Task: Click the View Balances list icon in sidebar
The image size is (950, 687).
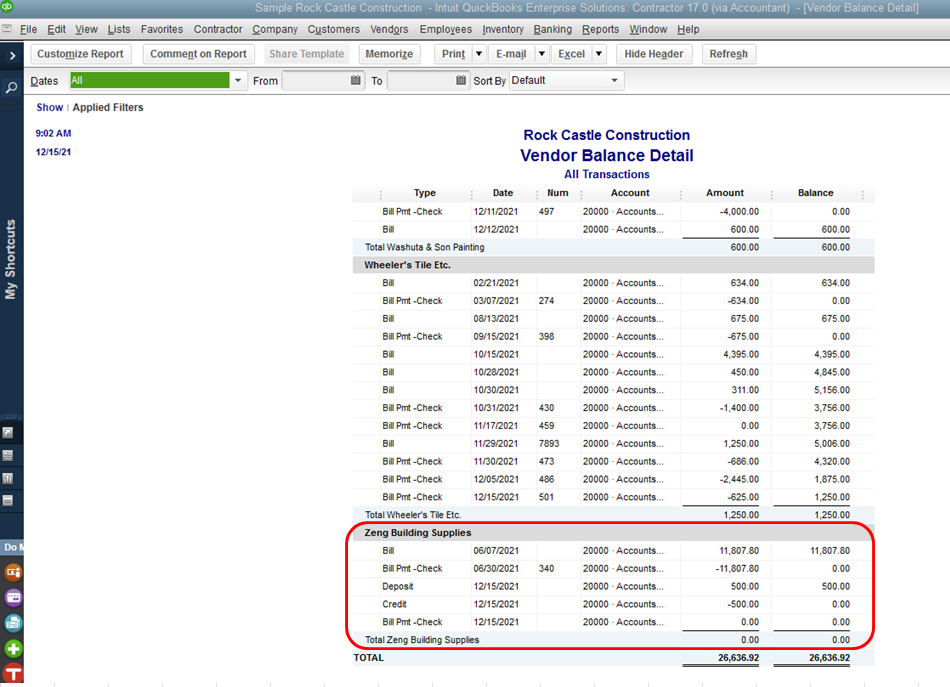Action: pyautogui.click(x=8, y=455)
